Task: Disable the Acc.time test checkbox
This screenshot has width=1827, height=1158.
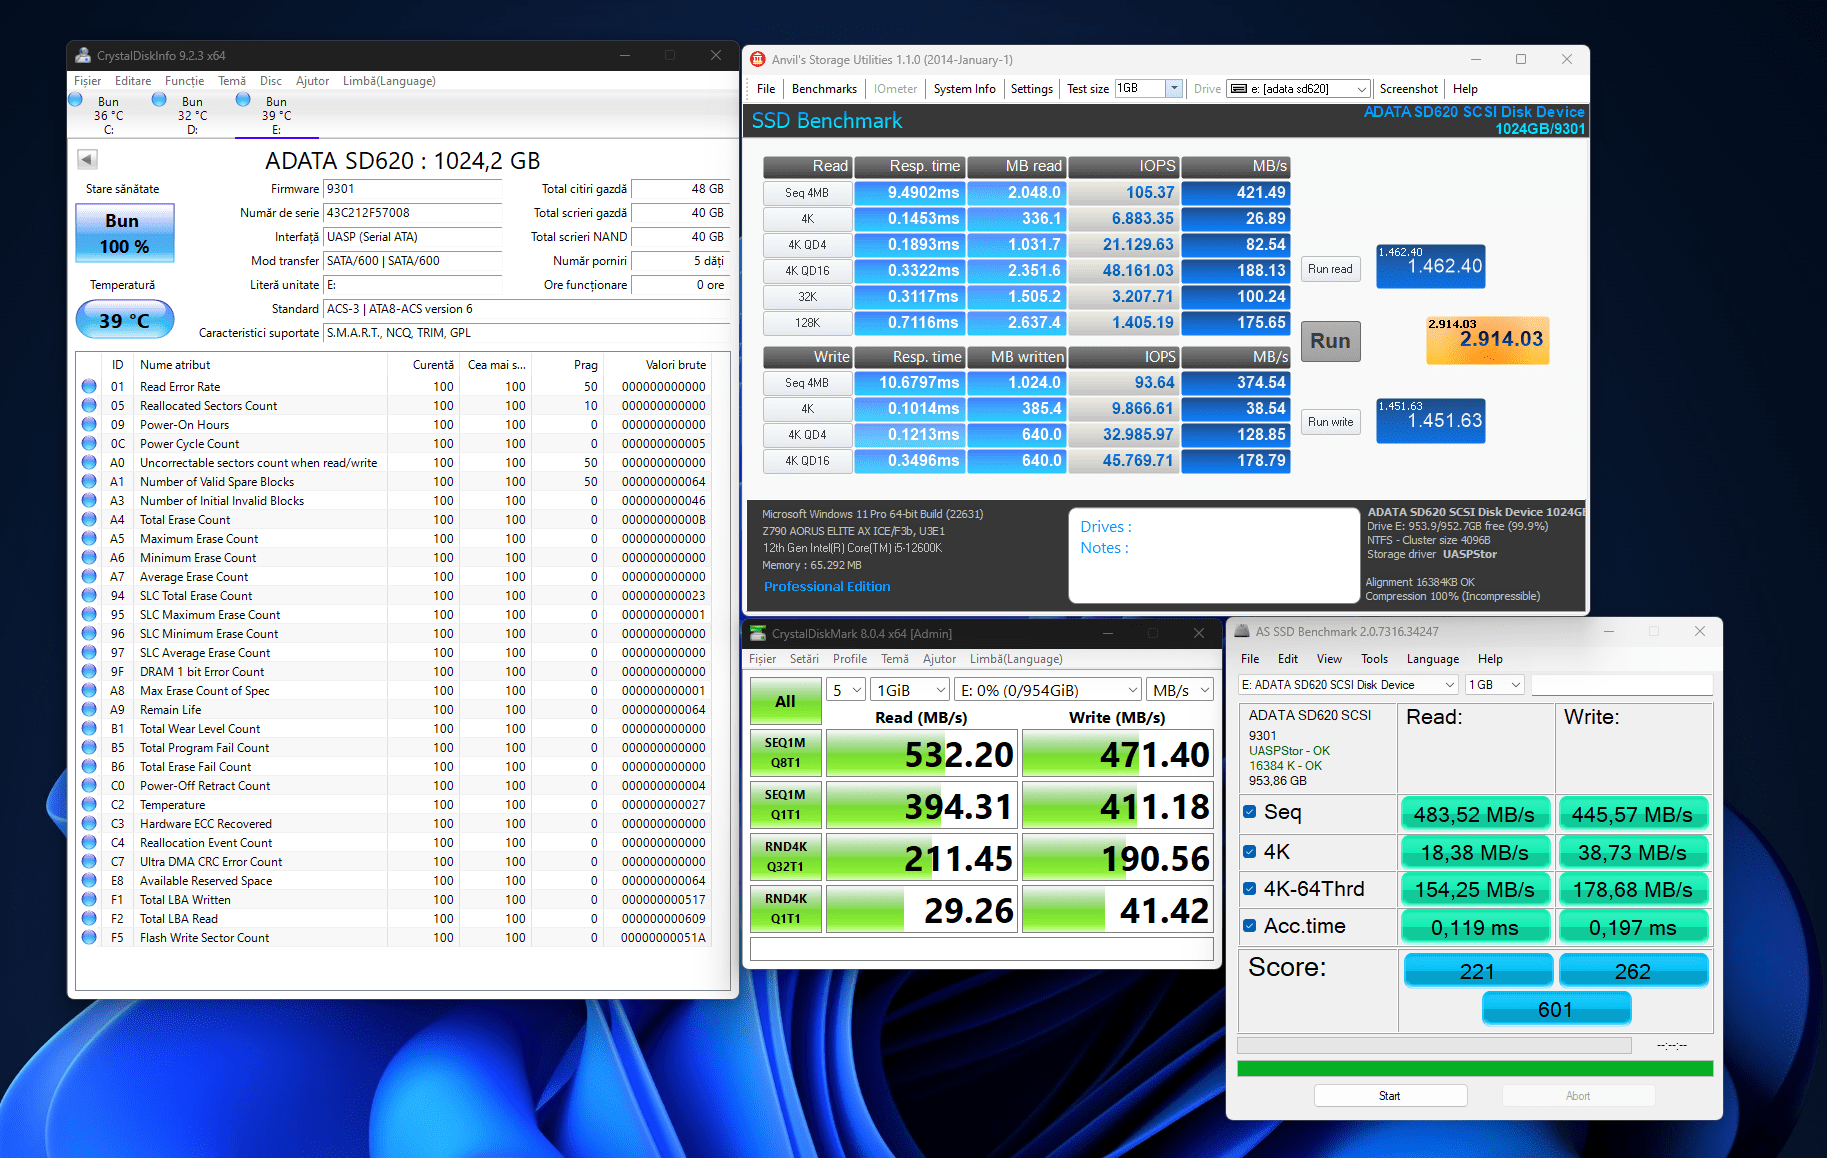Action: 1249,926
